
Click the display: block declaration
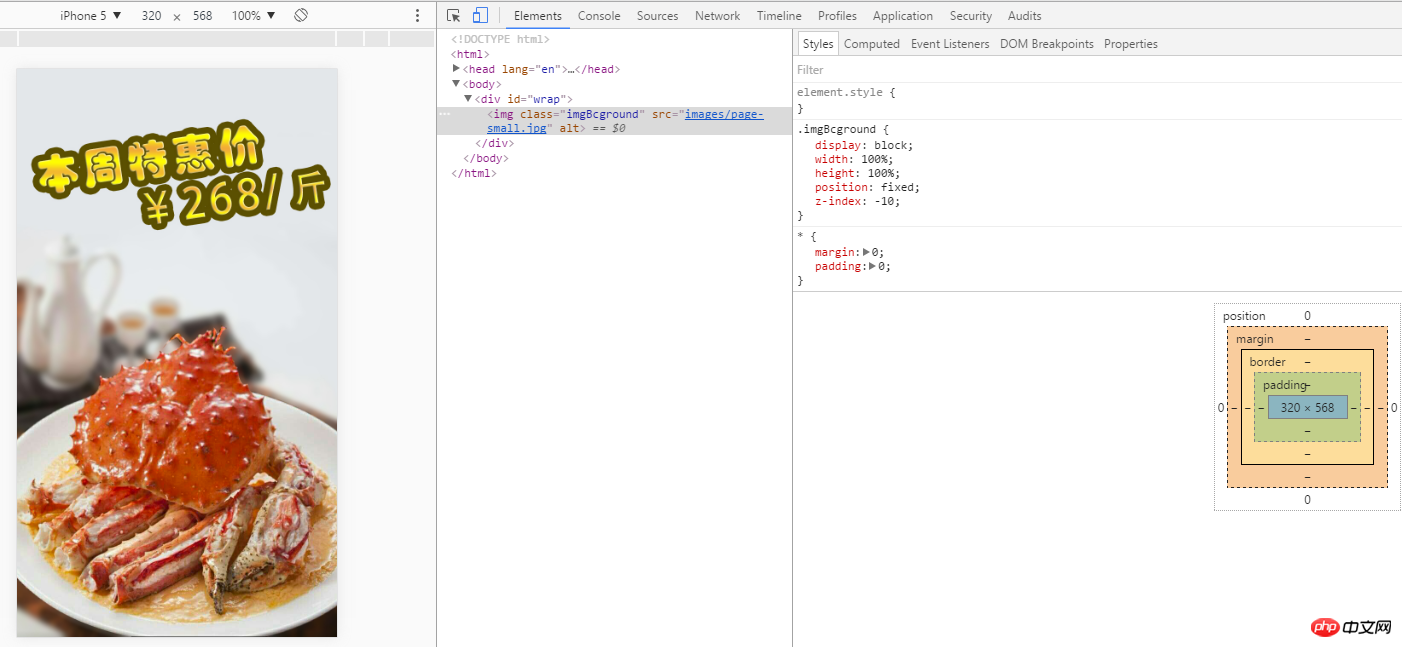[x=864, y=145]
